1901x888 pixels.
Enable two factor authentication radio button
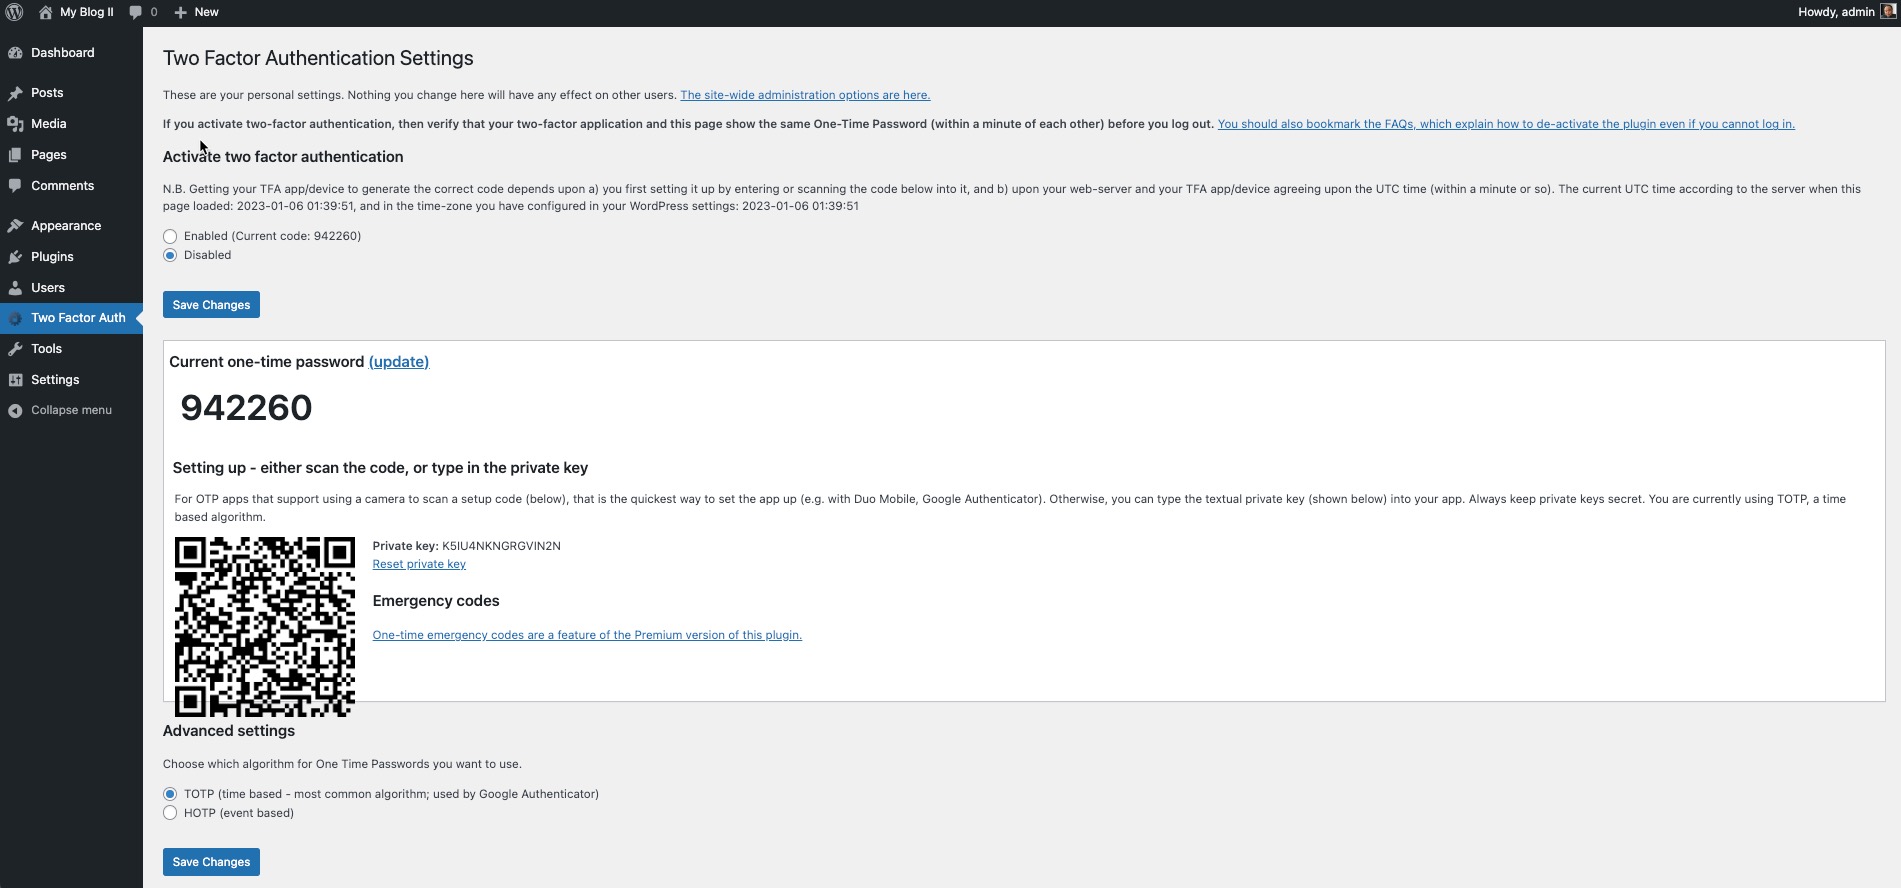tap(170, 237)
